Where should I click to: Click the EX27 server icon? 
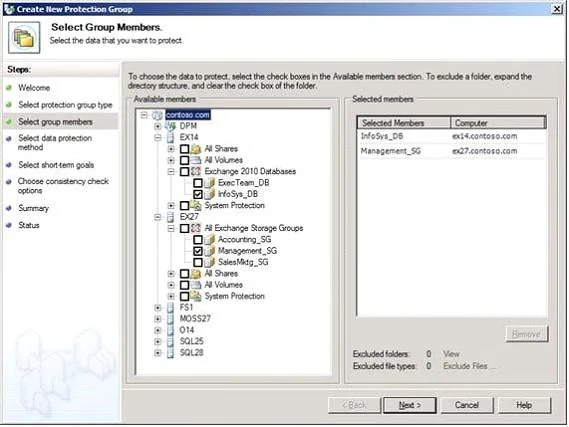click(x=170, y=217)
